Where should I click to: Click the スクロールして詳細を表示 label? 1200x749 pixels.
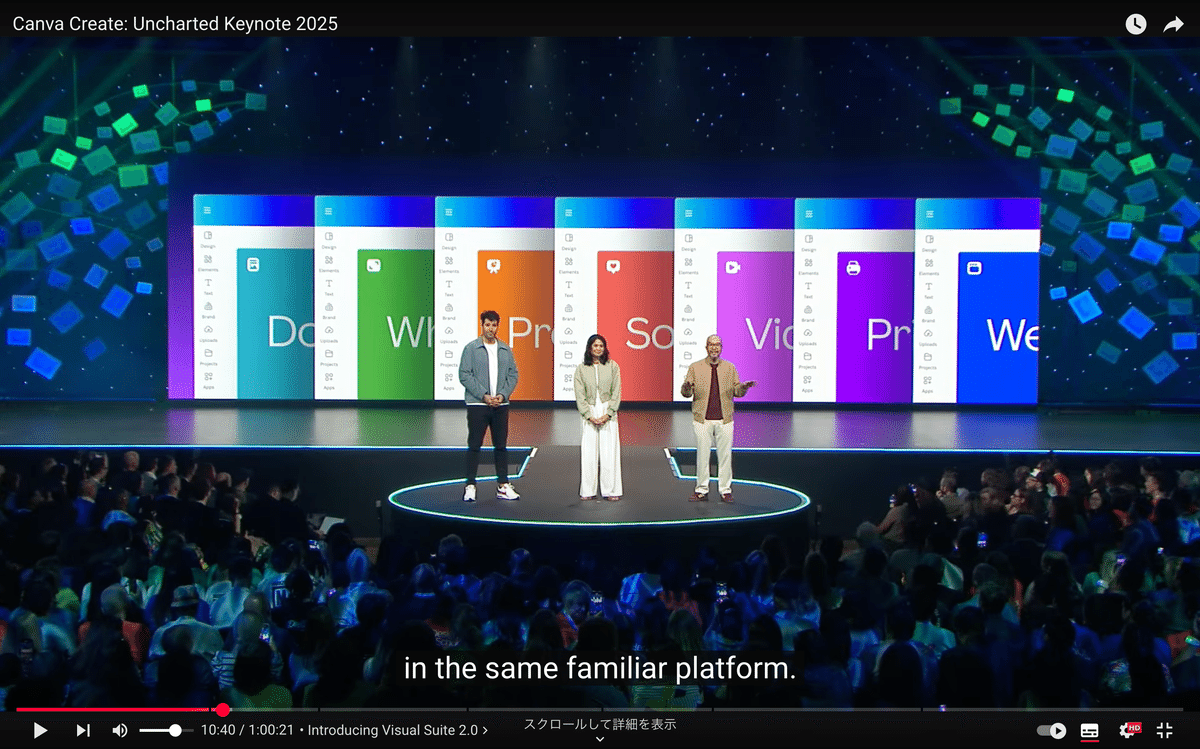click(600, 724)
